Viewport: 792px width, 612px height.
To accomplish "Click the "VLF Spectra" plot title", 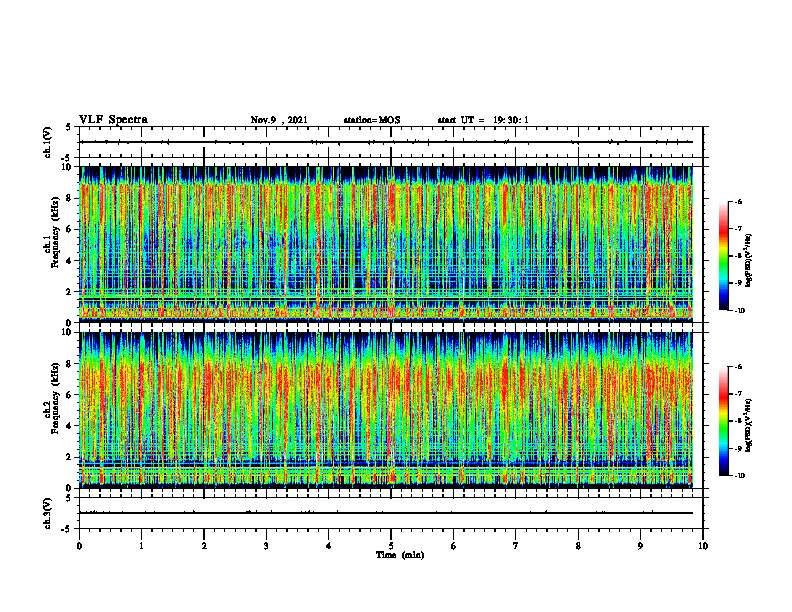I will pos(113,120).
